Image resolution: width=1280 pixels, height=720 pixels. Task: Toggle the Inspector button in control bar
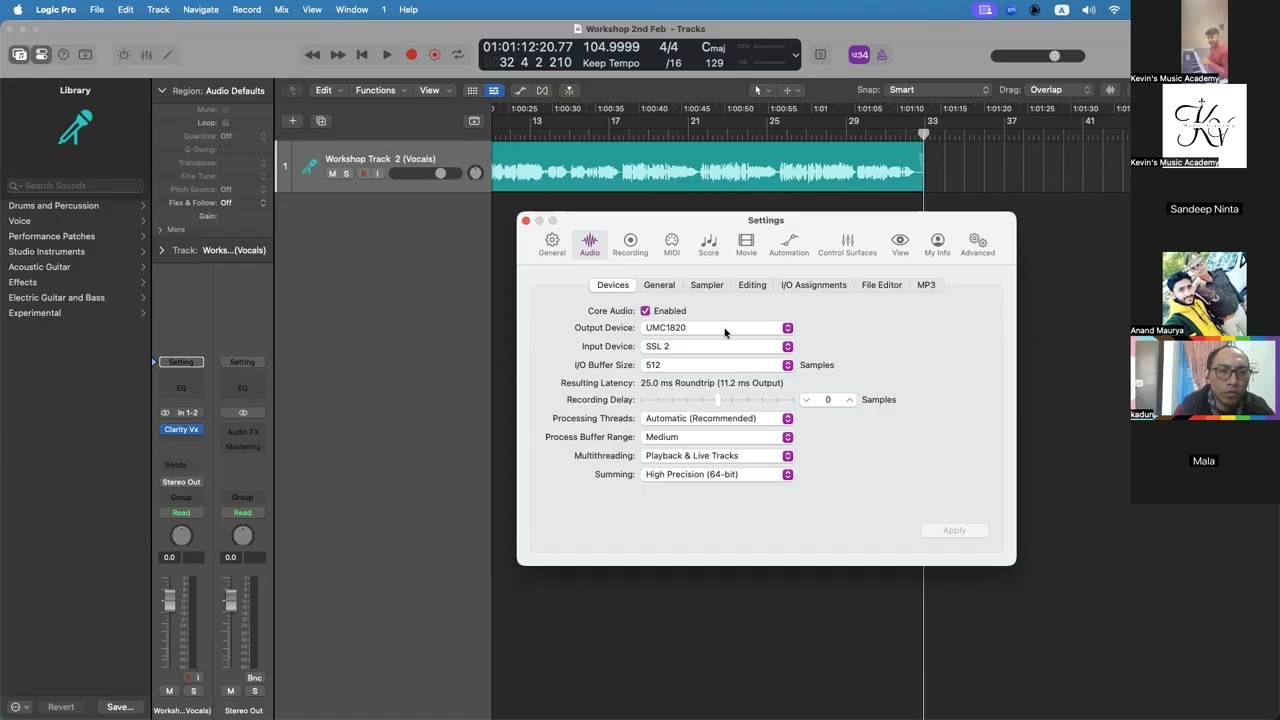(x=41, y=55)
